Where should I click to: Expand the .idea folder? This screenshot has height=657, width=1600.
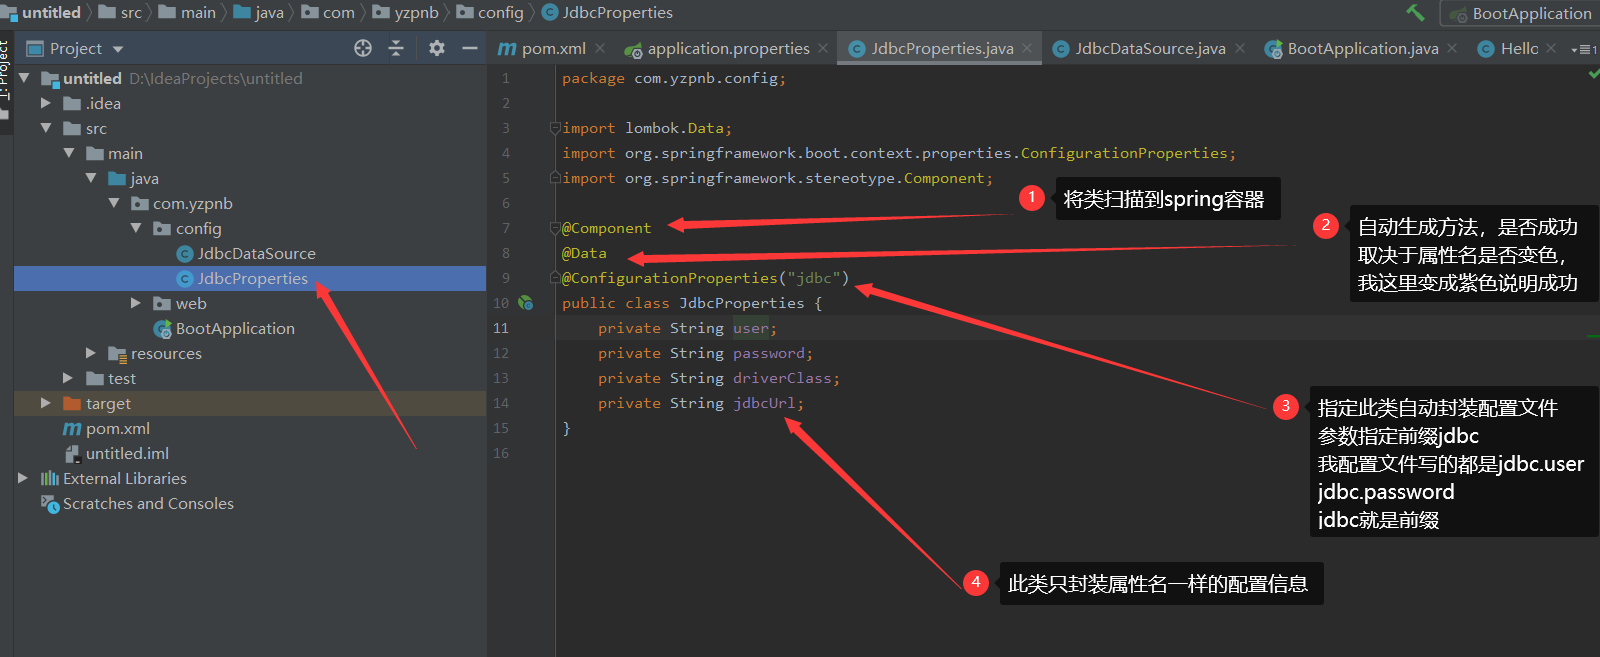pos(46,103)
